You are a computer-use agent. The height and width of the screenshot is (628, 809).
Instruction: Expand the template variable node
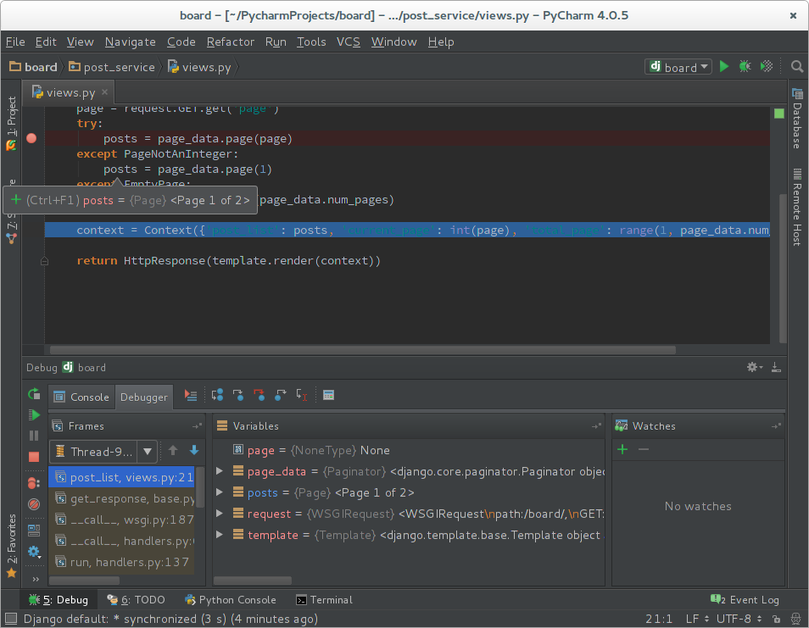pyautogui.click(x=219, y=535)
